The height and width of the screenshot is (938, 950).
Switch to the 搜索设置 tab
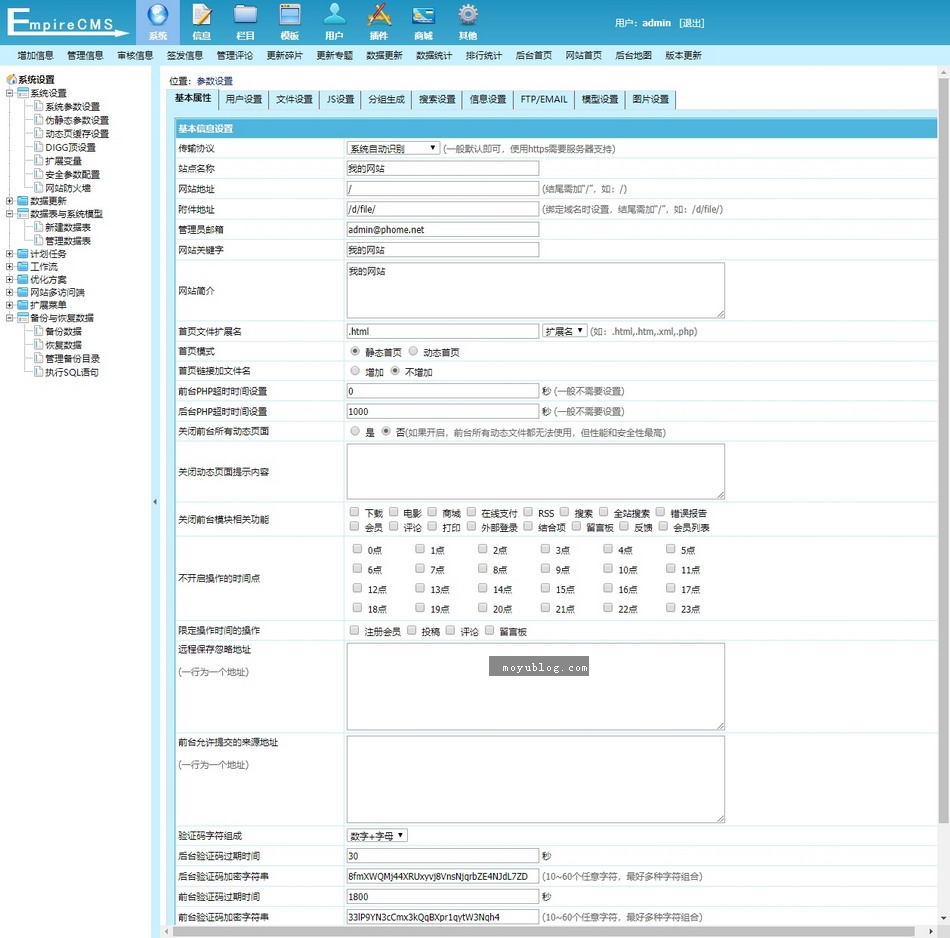pos(437,99)
